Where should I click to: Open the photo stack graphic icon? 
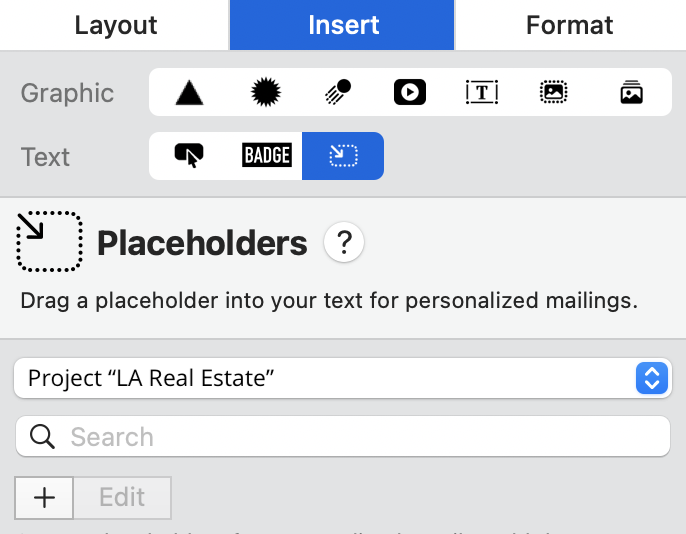[x=631, y=93]
